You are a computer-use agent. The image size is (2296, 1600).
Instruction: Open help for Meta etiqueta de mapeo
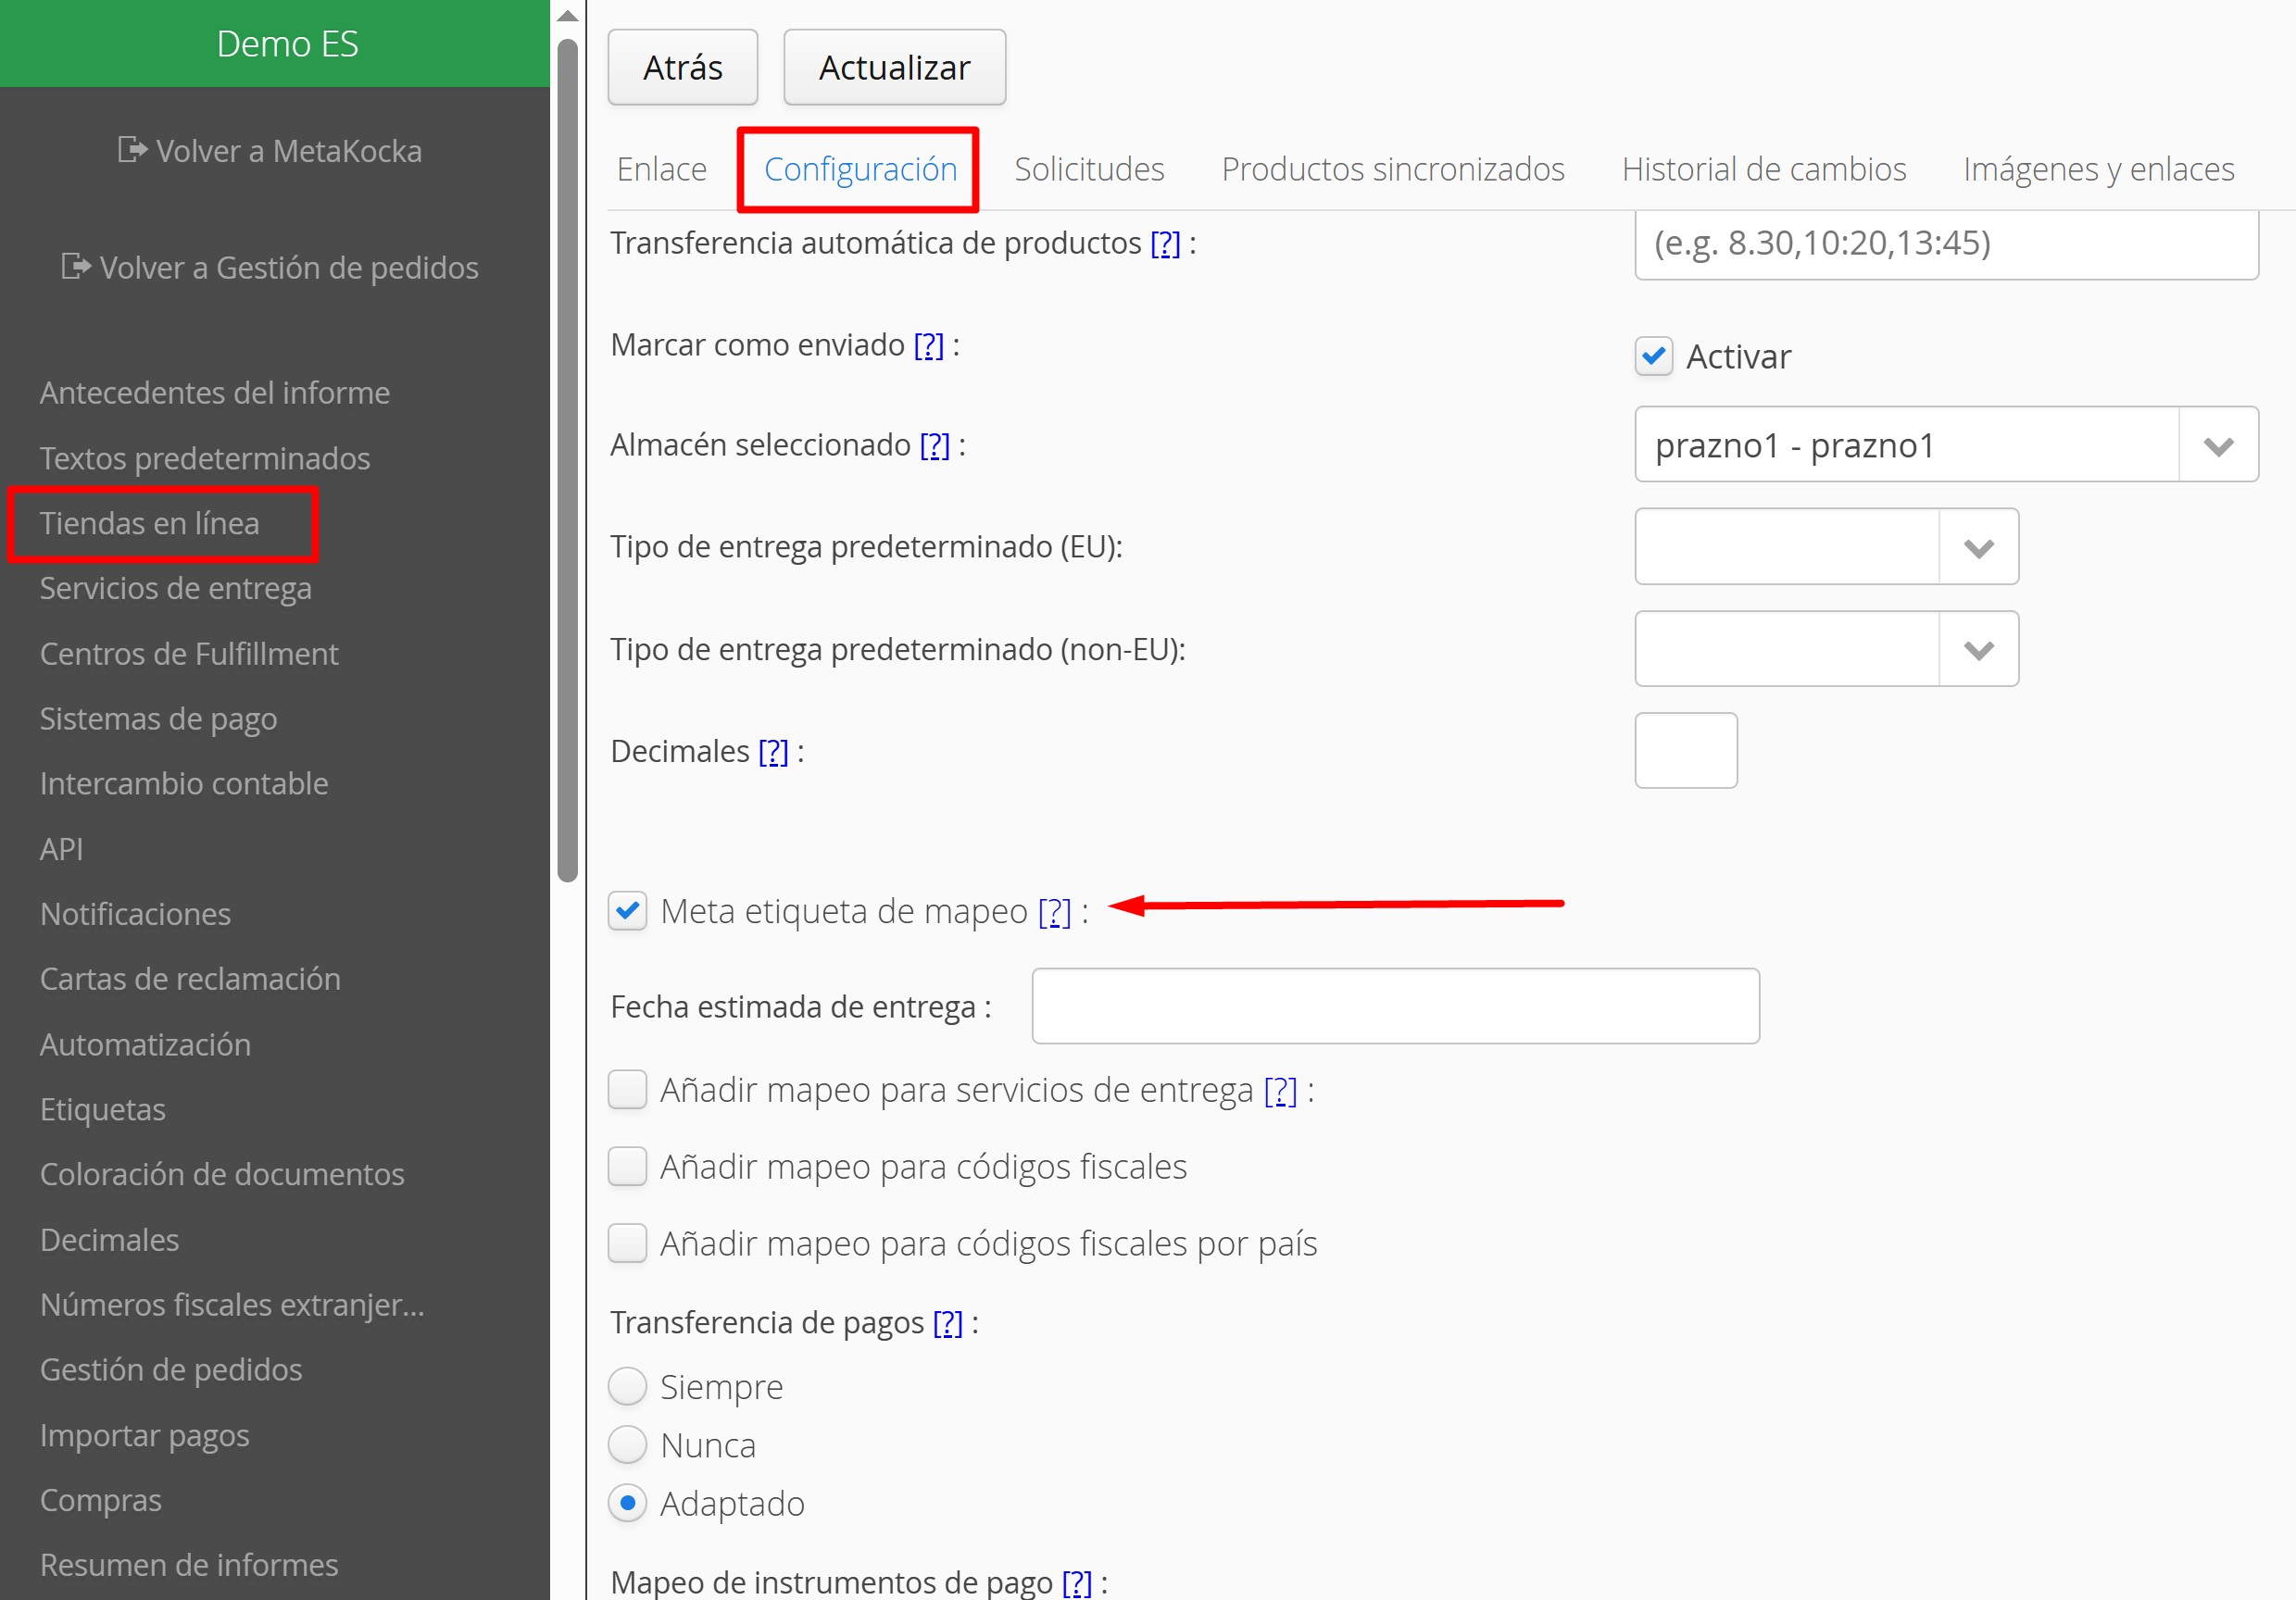pyautogui.click(x=1054, y=912)
